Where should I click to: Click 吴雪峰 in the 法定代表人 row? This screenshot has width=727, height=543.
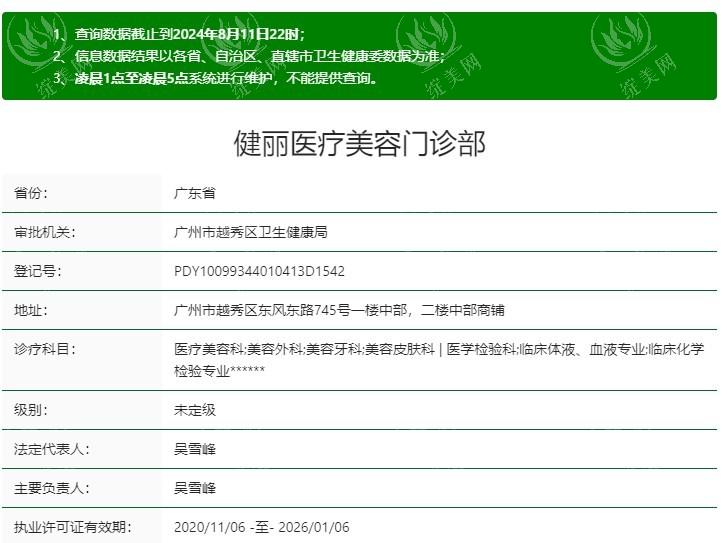tap(195, 449)
